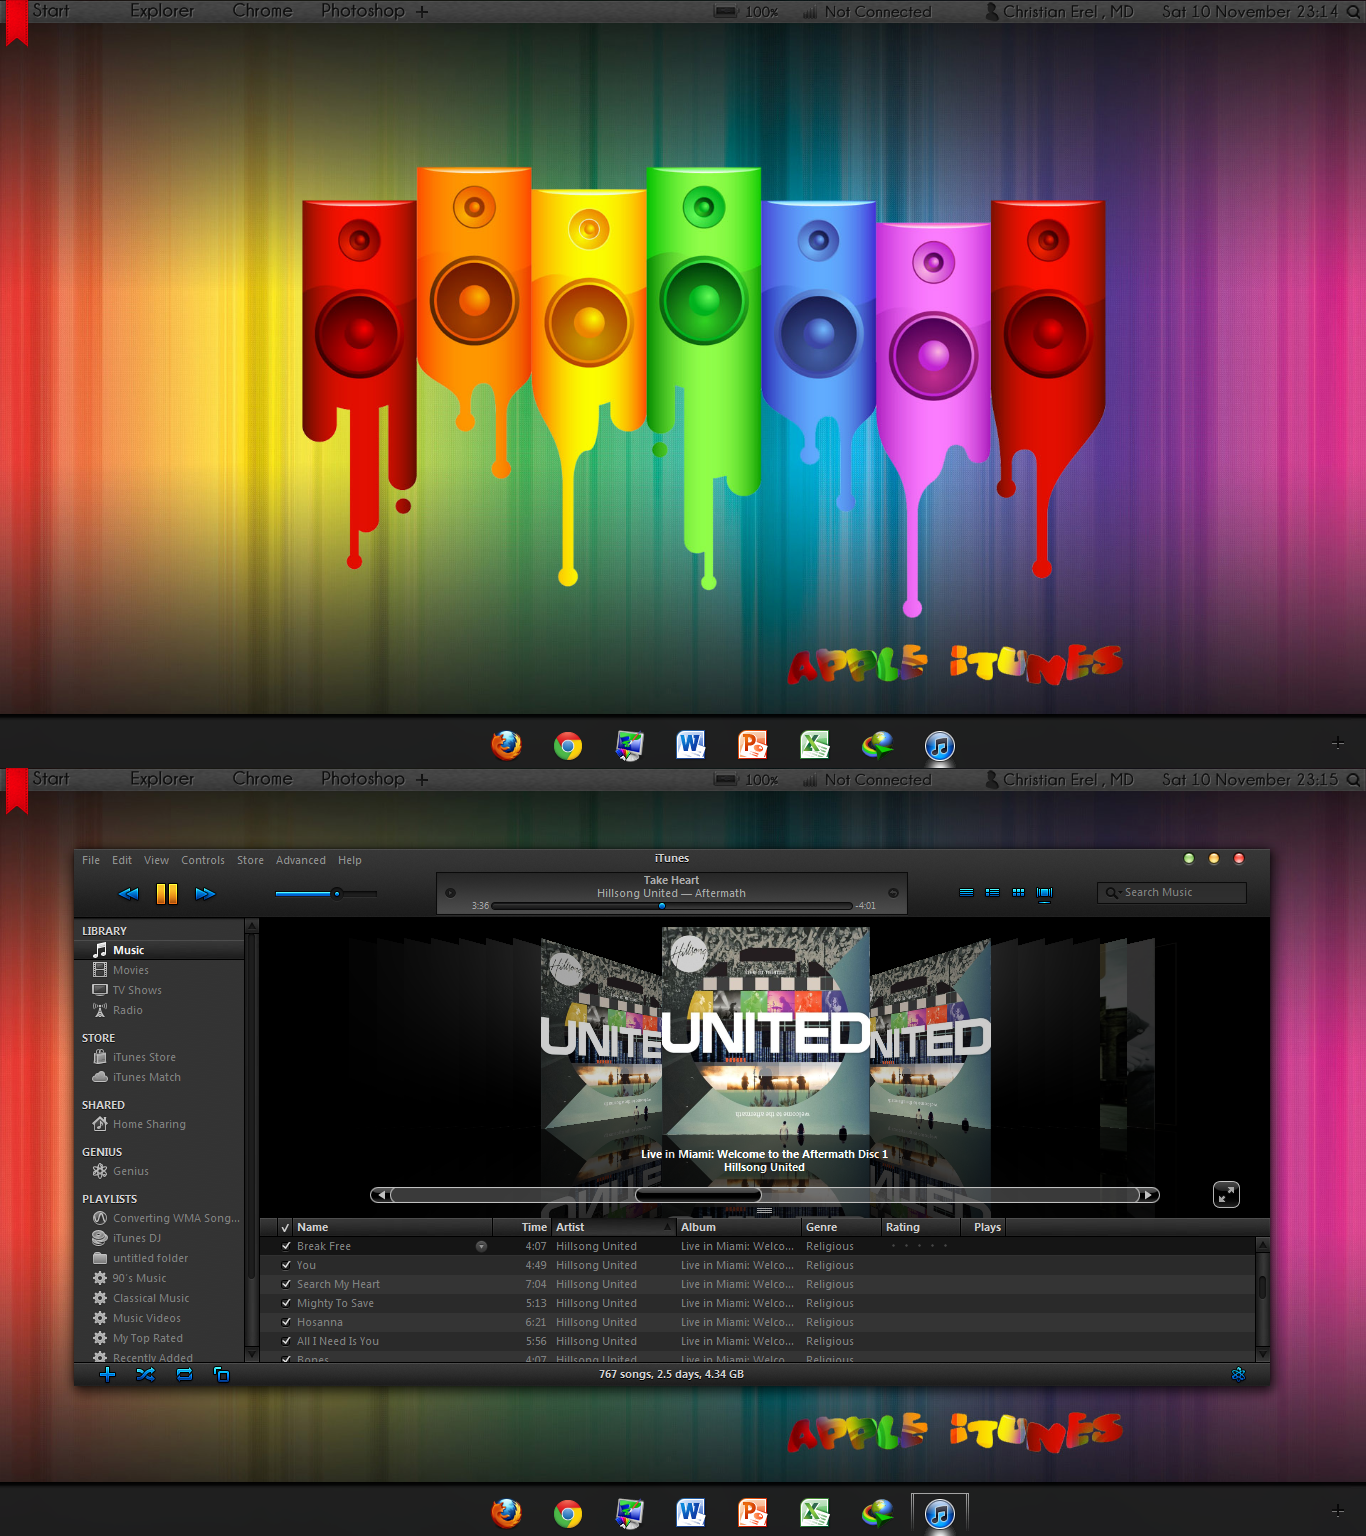The width and height of the screenshot is (1366, 1536).
Task: Sort songs by the Genre column
Action: [x=841, y=1227]
